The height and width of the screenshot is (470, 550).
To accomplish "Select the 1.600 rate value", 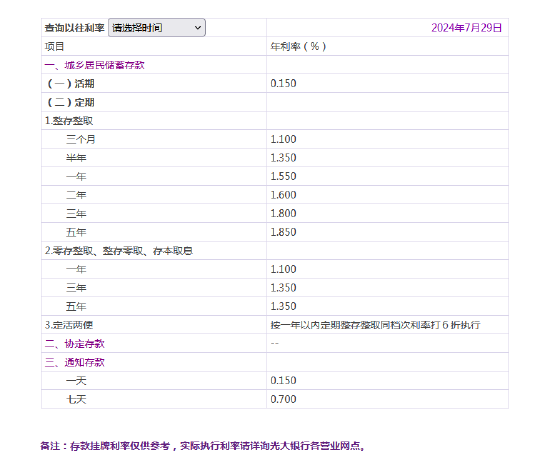I will tap(283, 195).
